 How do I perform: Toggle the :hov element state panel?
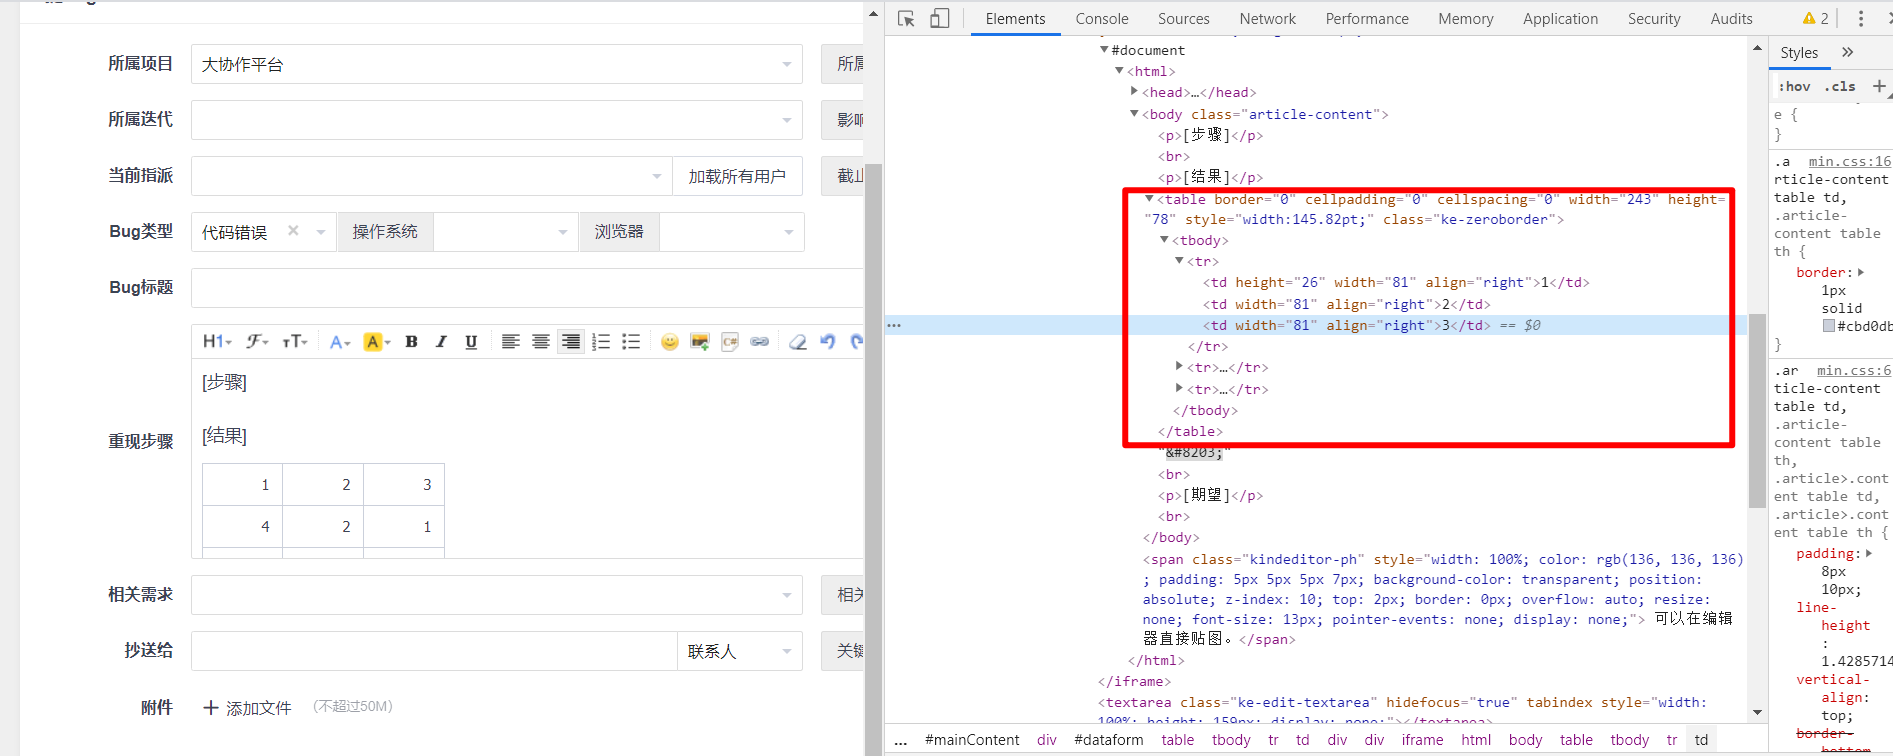coord(1794,87)
